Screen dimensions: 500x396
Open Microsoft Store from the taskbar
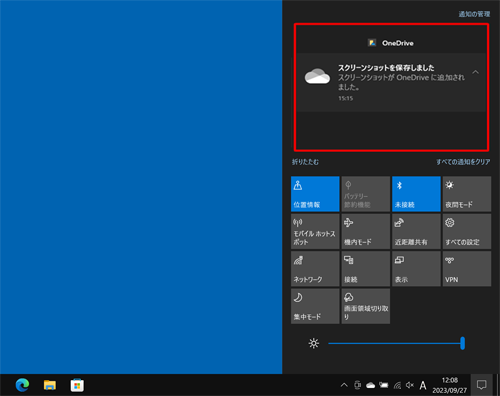pyautogui.click(x=77, y=385)
